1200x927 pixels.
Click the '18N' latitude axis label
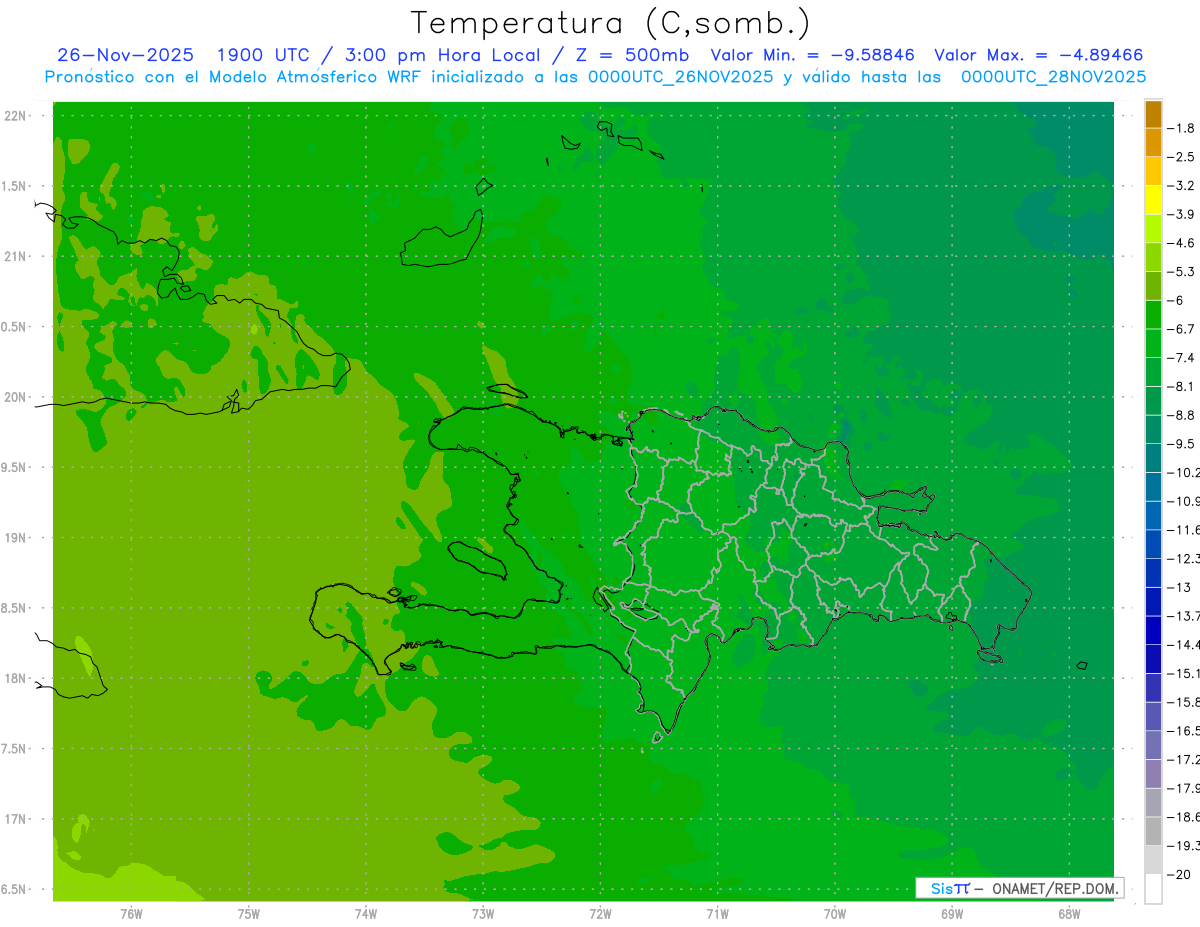click(x=15, y=679)
